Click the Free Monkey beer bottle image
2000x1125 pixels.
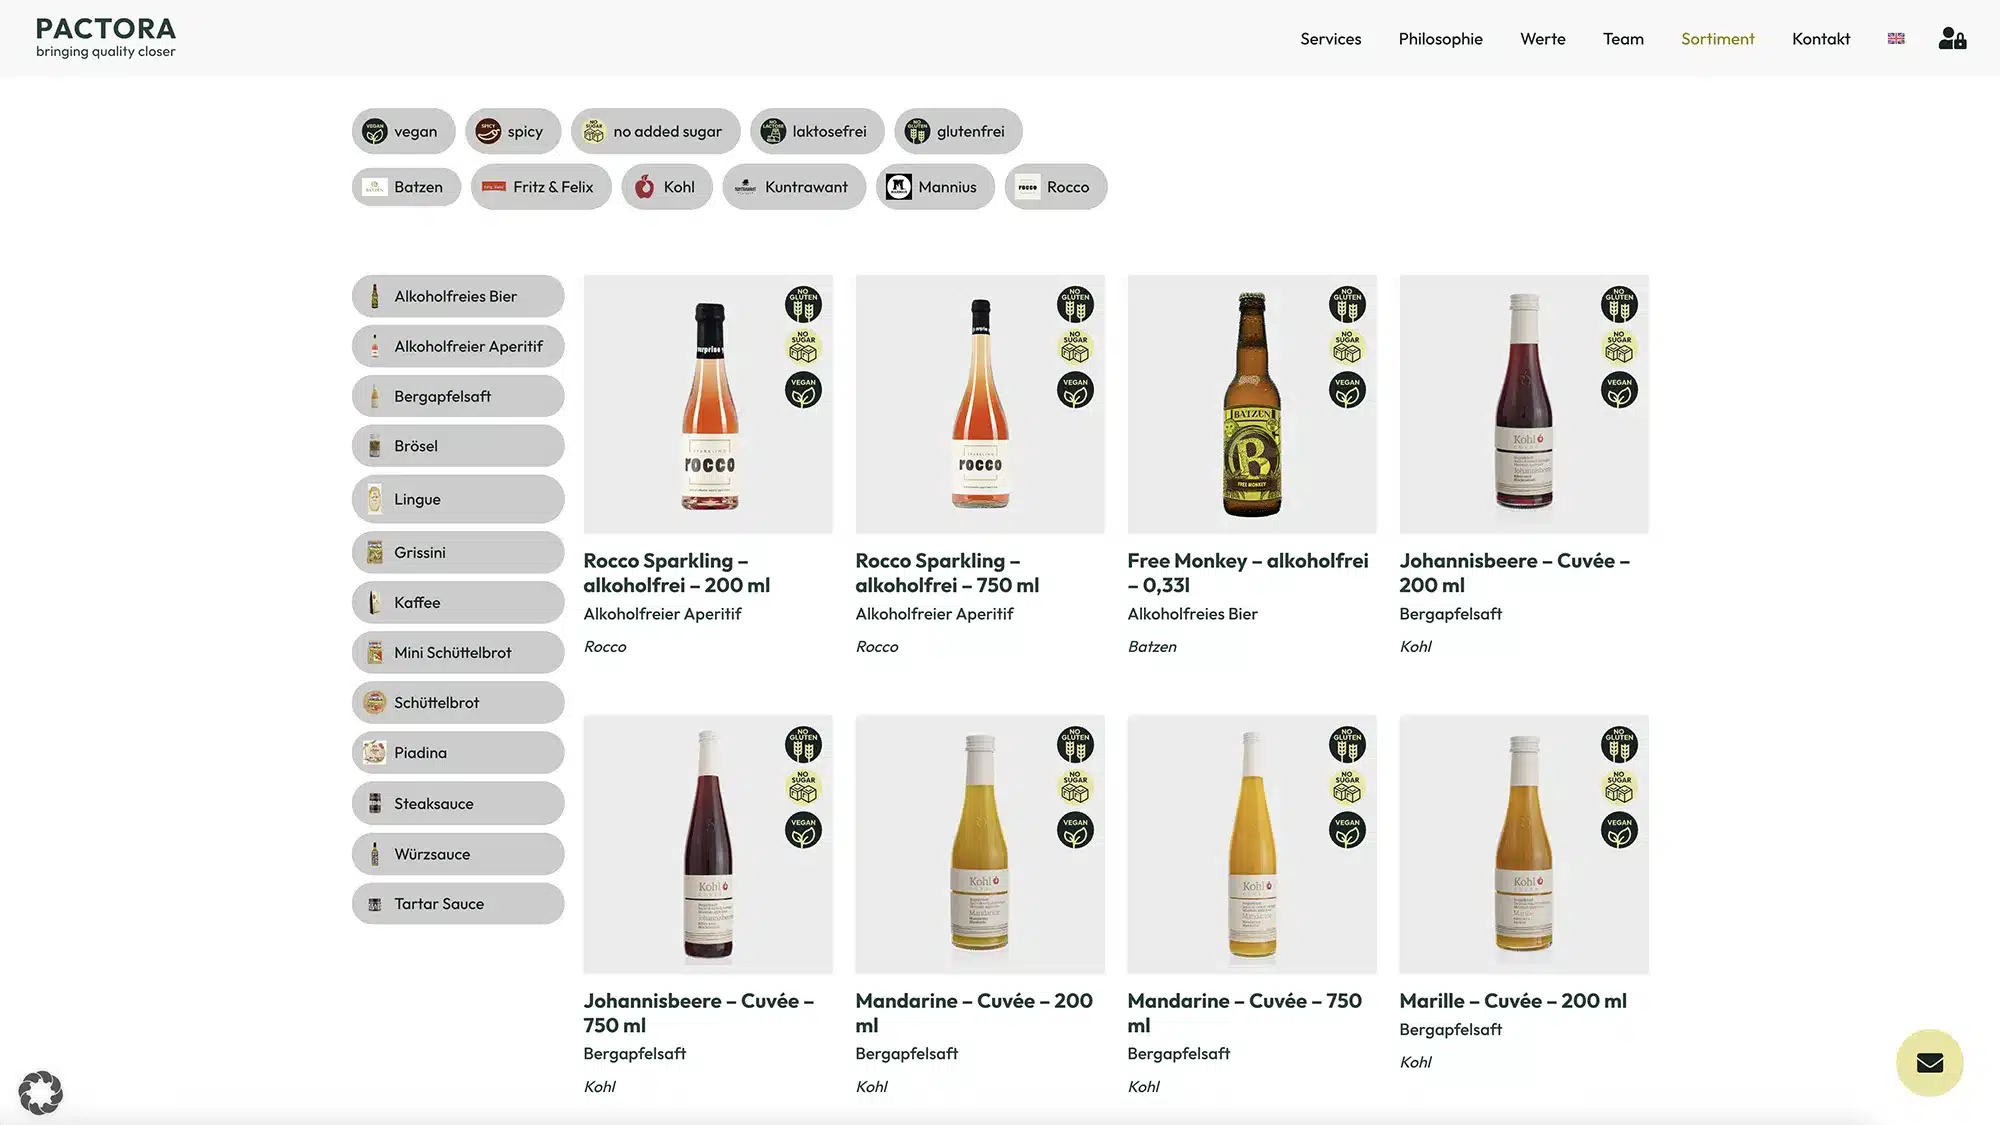(x=1251, y=404)
